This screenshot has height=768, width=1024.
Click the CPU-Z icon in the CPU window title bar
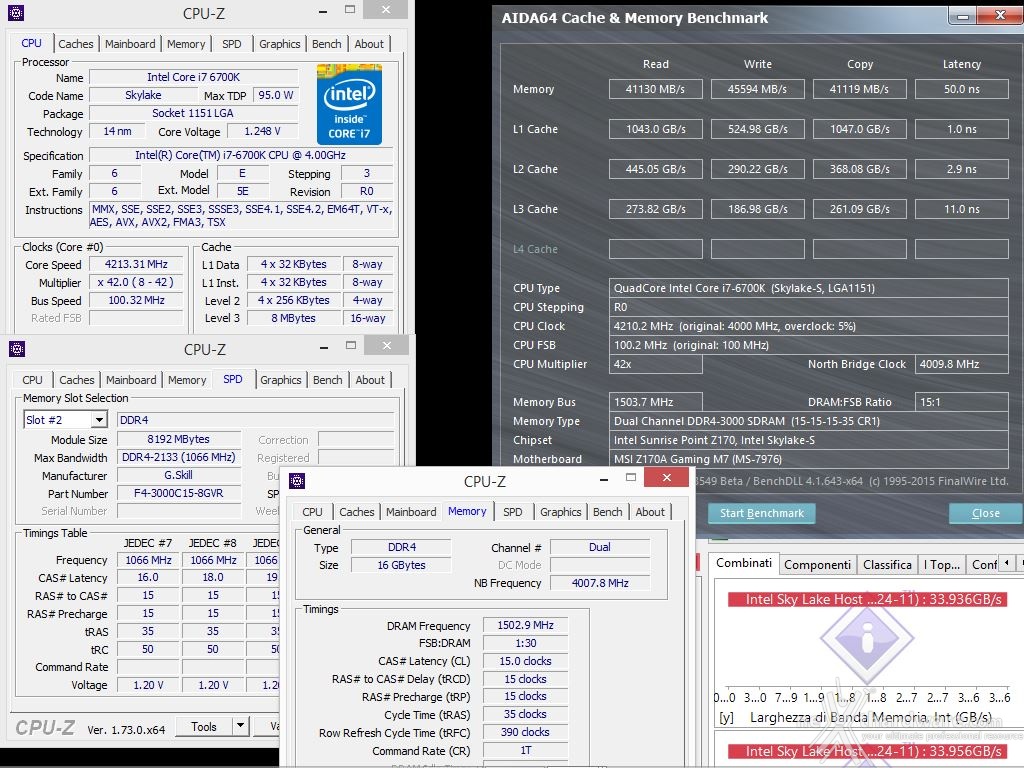point(16,12)
